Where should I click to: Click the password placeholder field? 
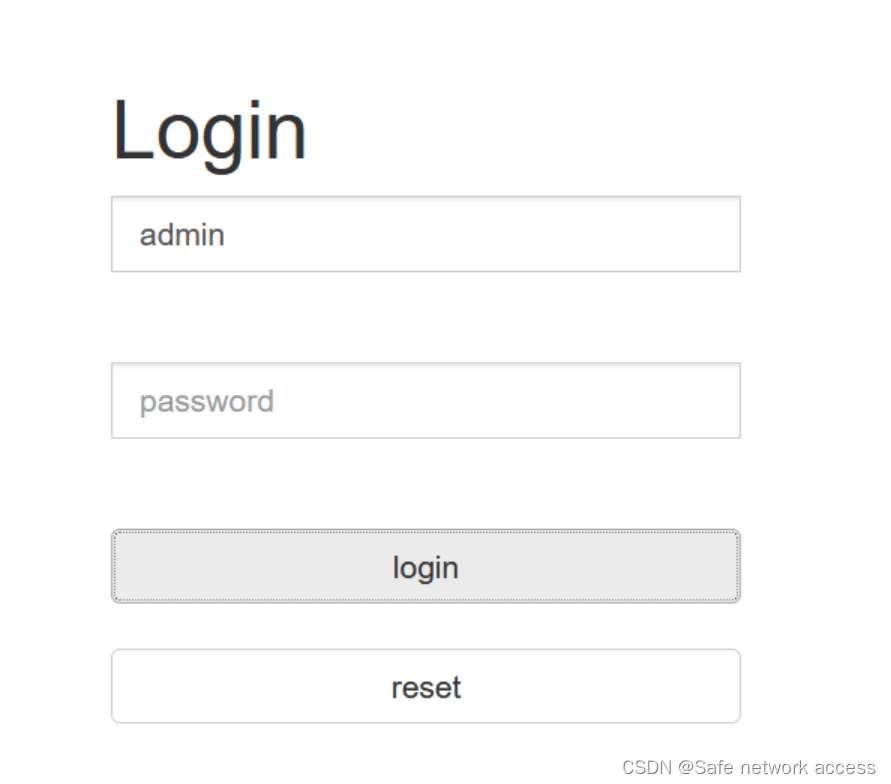tap(425, 400)
